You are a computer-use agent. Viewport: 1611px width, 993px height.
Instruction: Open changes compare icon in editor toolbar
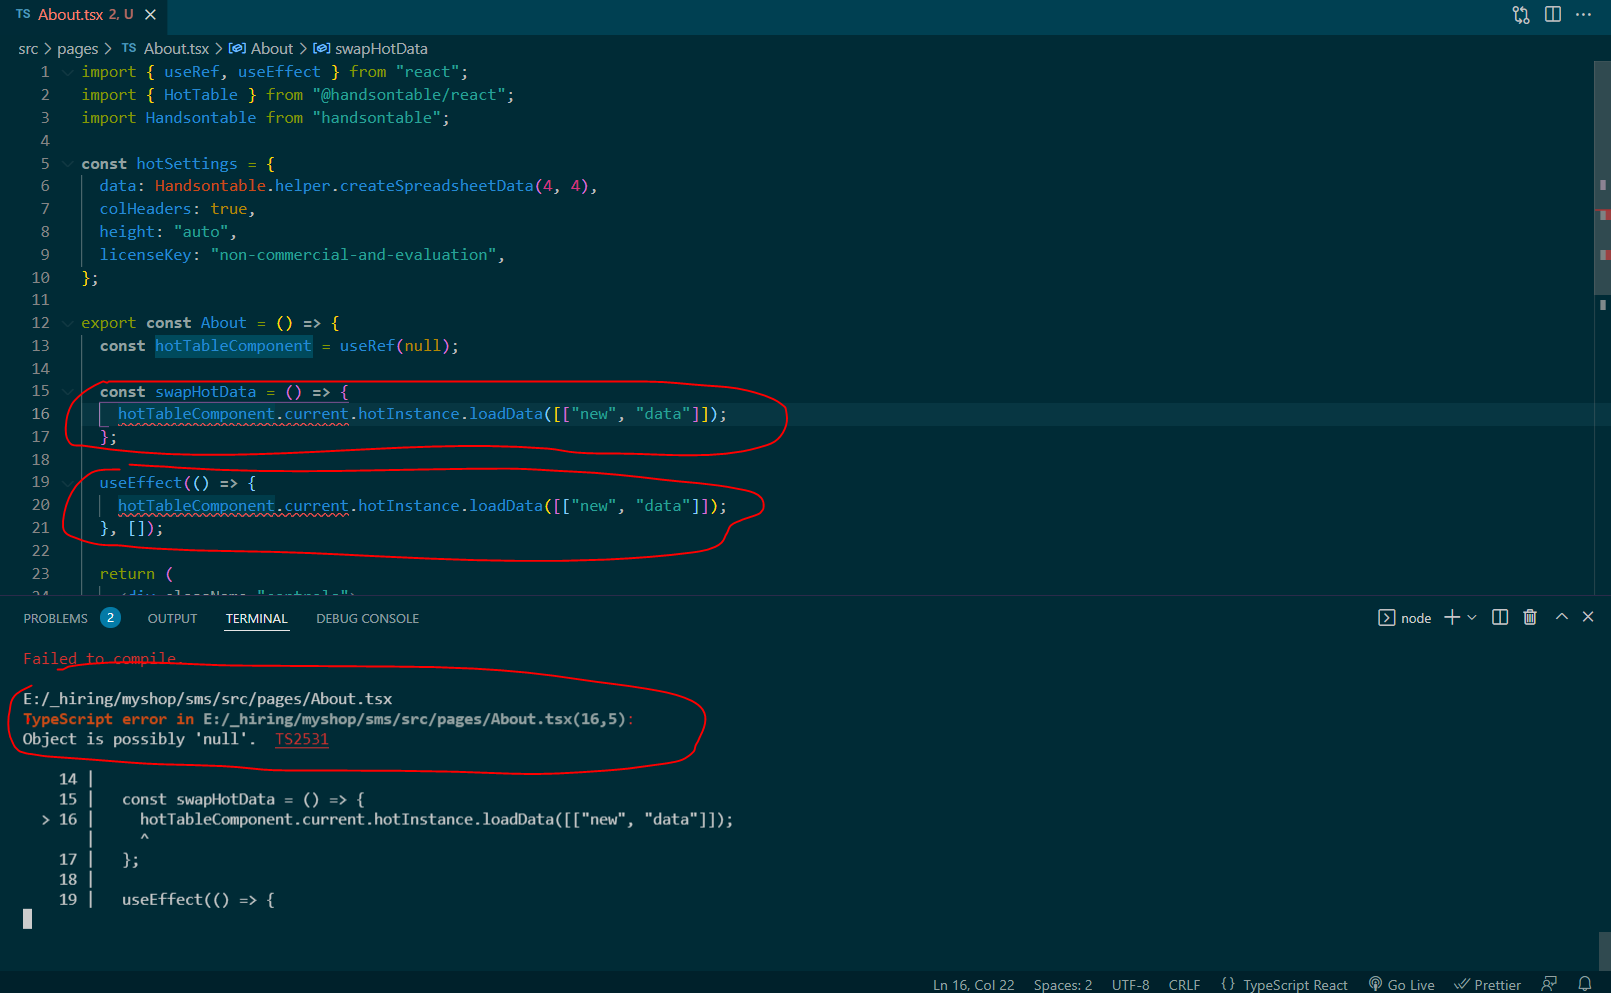click(1521, 15)
